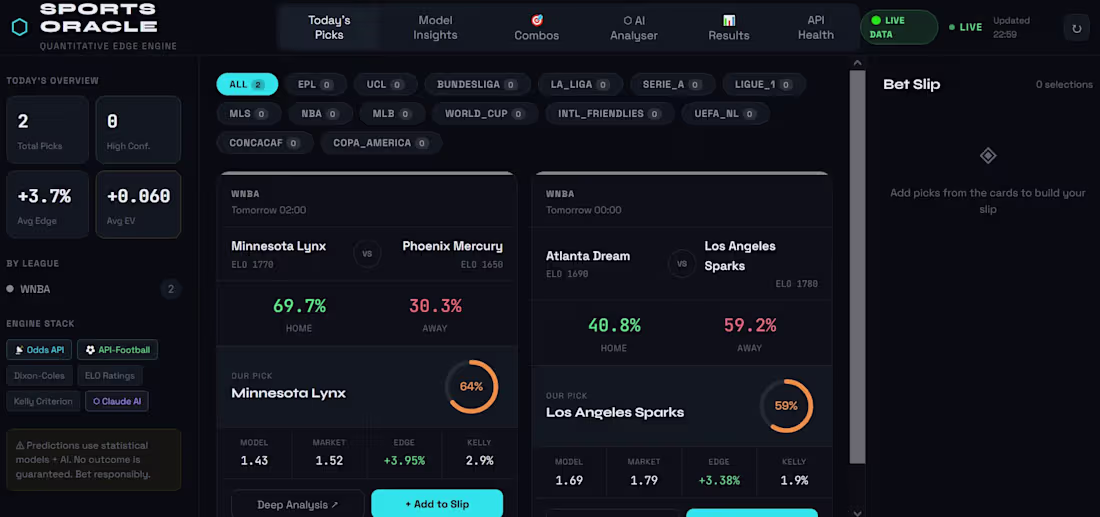Viewport: 1100px width, 517px height.
Task: Click the 59.2% away probability
Action: tap(750, 325)
